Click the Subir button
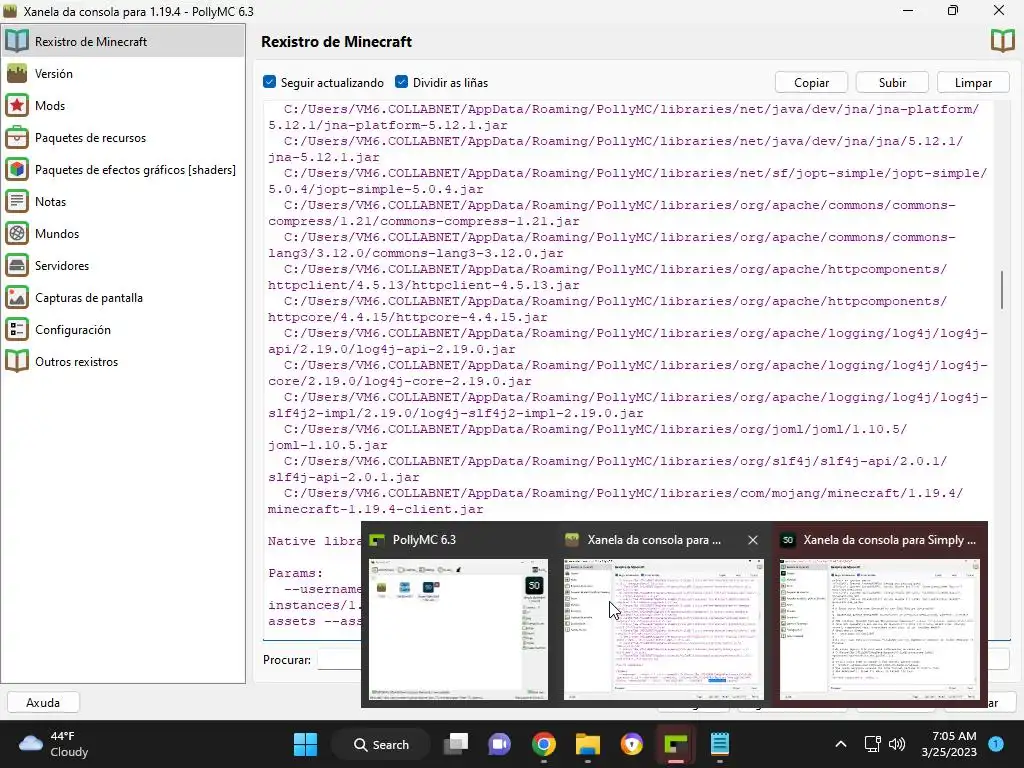This screenshot has height=768, width=1024. (x=892, y=82)
